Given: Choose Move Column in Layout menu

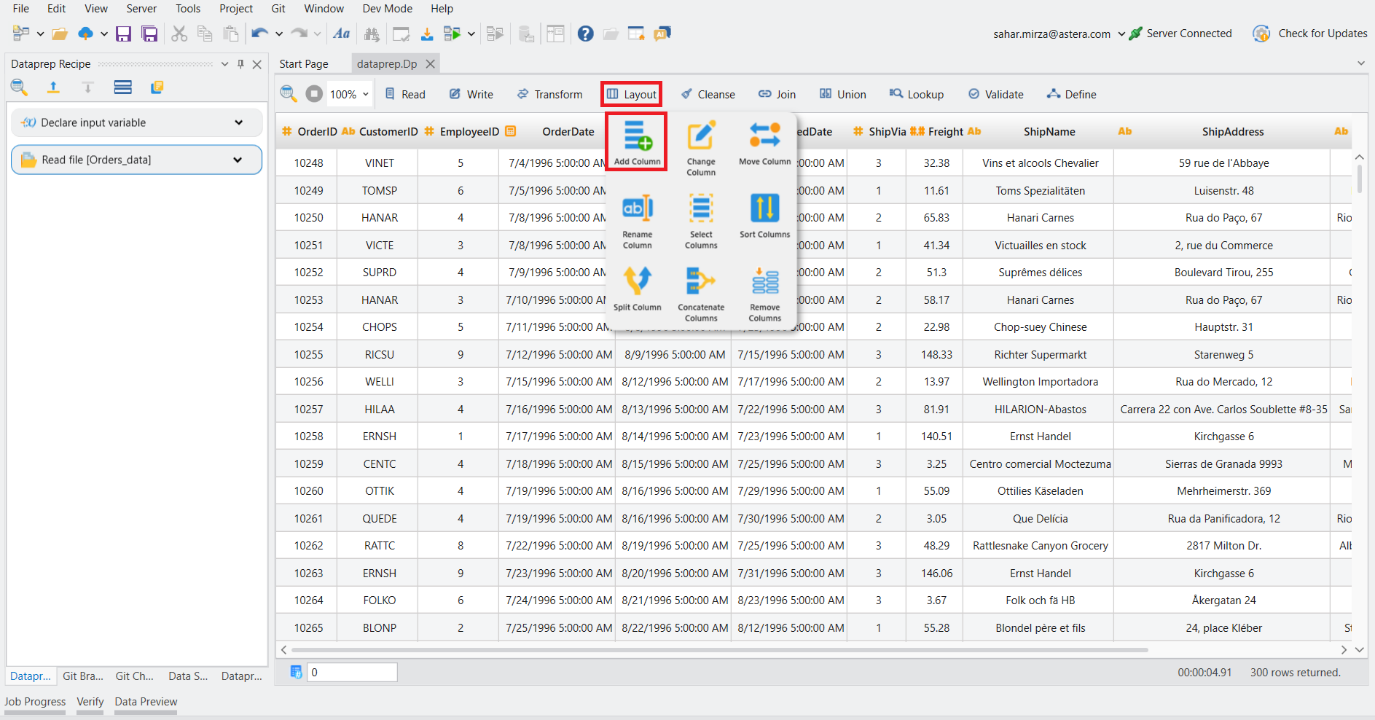Looking at the screenshot, I should point(764,136).
